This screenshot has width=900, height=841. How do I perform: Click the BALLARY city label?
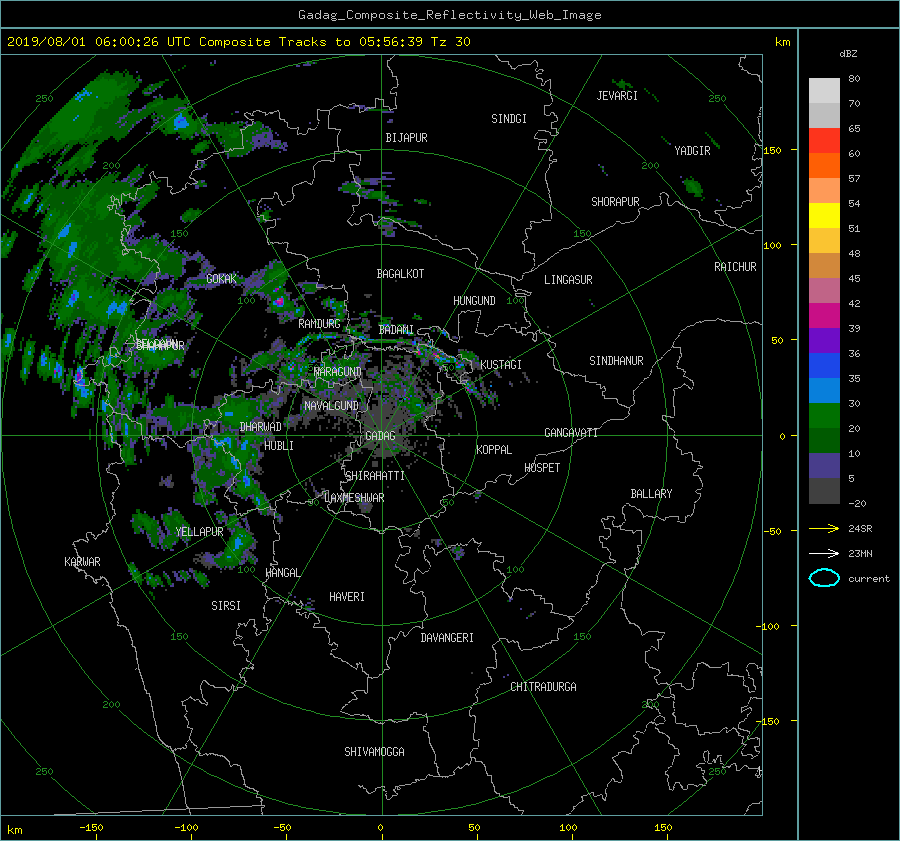651,494
